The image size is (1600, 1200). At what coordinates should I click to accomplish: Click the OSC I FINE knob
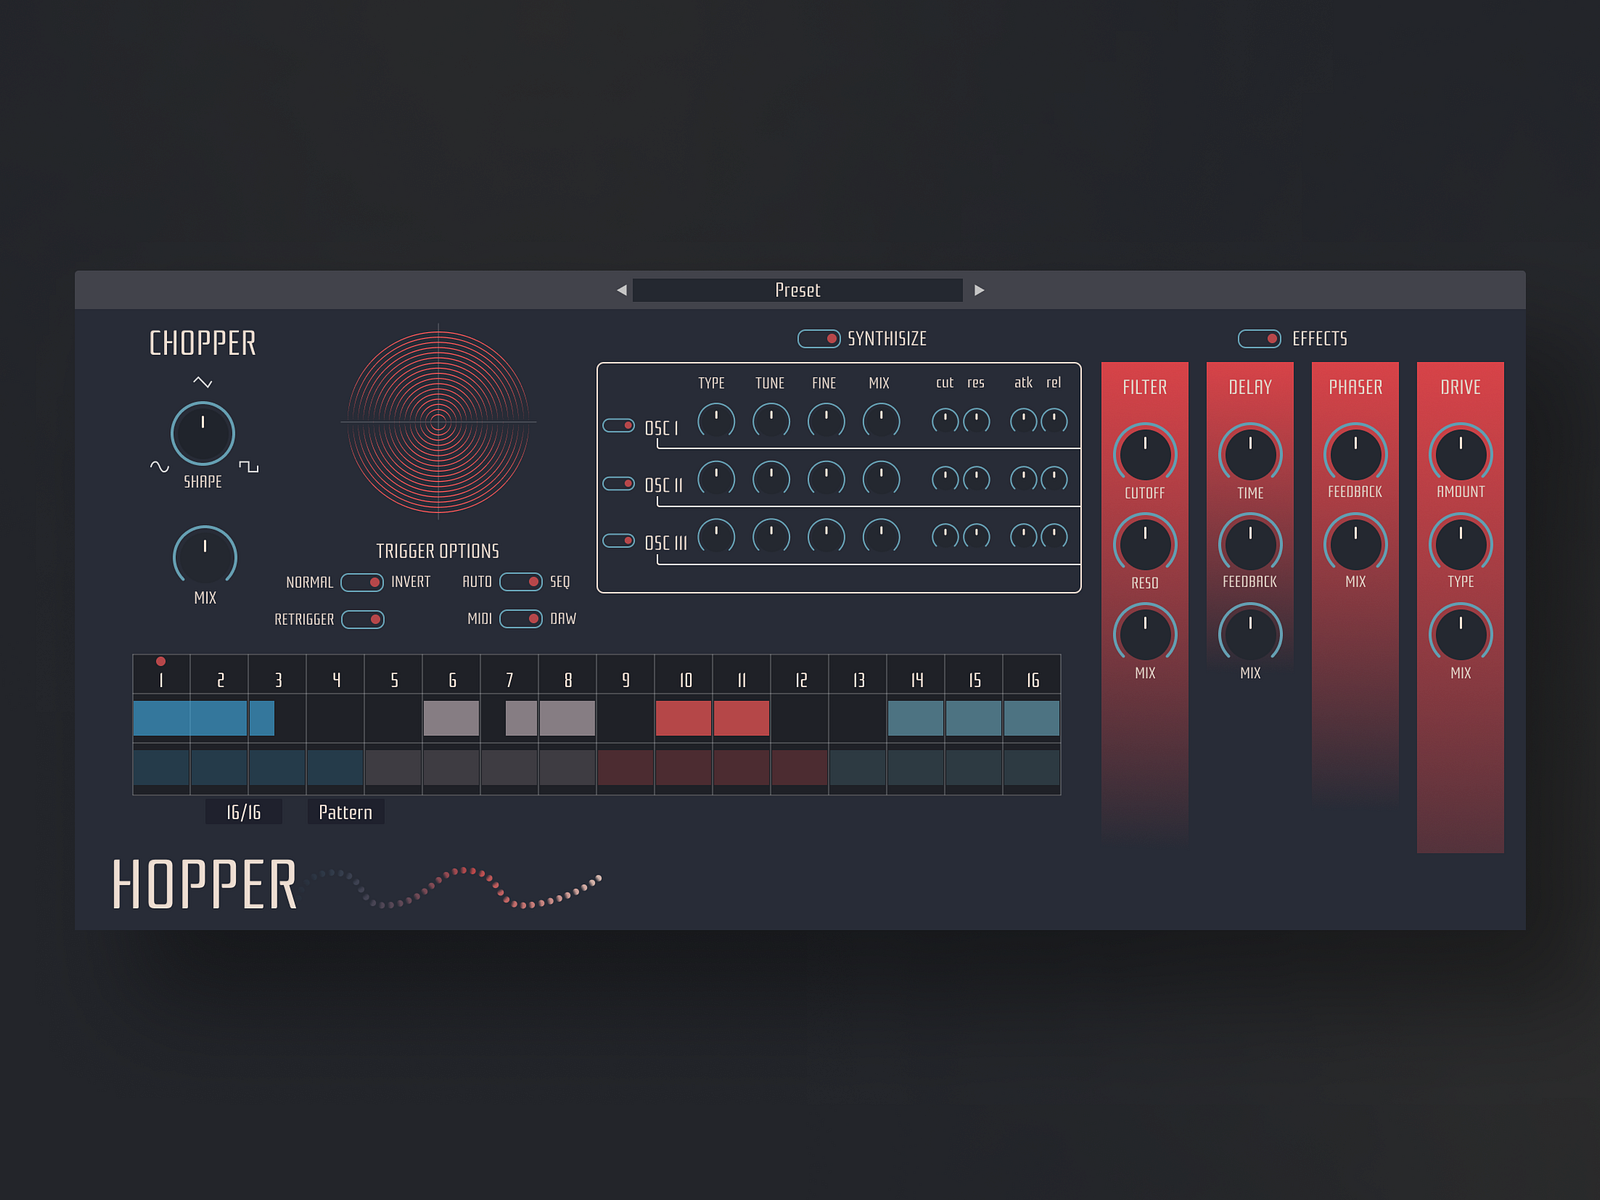(x=826, y=421)
